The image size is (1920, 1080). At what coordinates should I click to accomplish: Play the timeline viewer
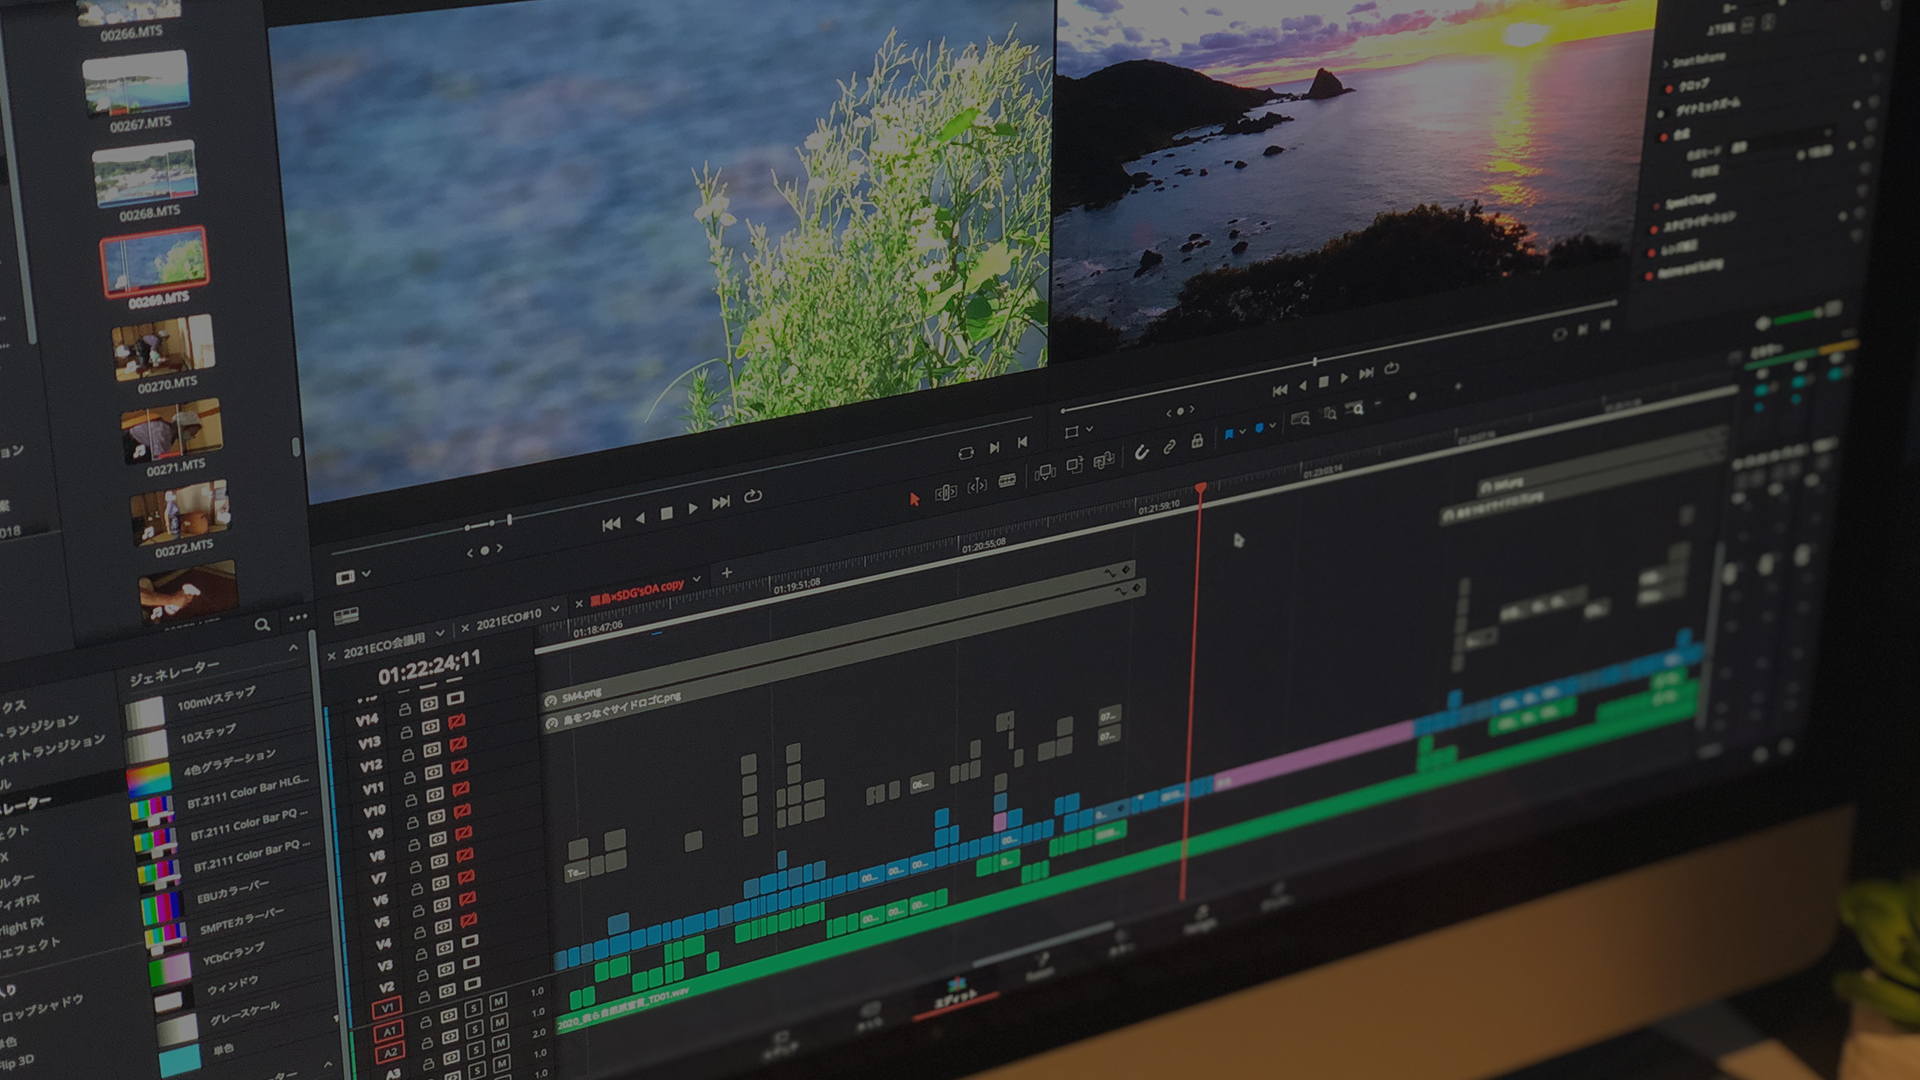pos(1344,377)
